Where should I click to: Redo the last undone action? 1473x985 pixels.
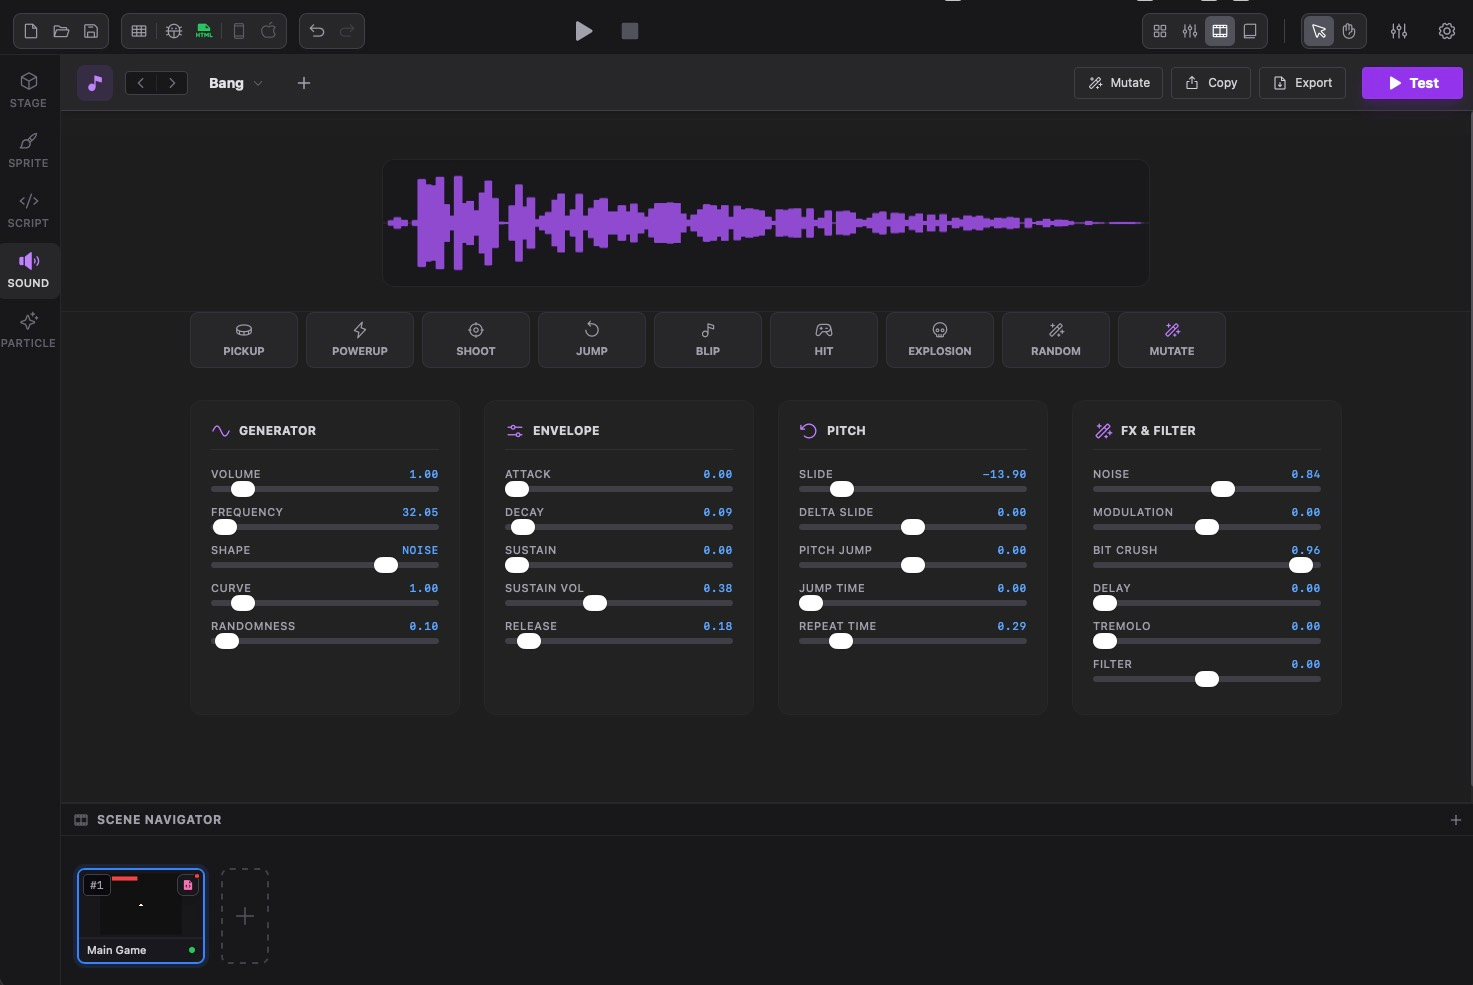tap(347, 31)
